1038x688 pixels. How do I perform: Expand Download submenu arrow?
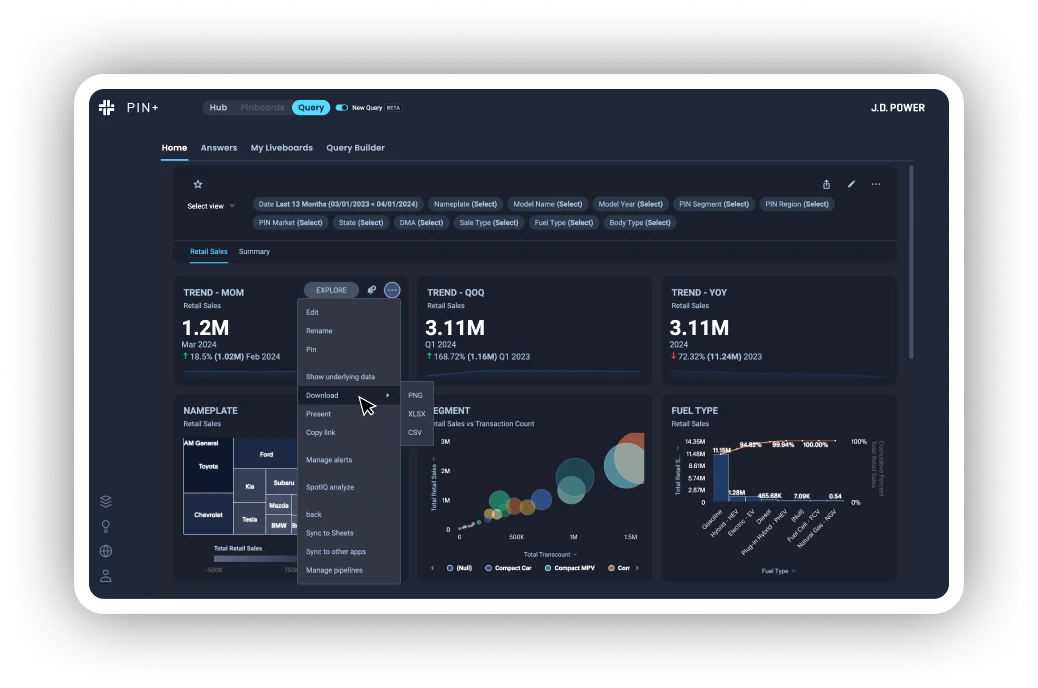[x=388, y=395]
